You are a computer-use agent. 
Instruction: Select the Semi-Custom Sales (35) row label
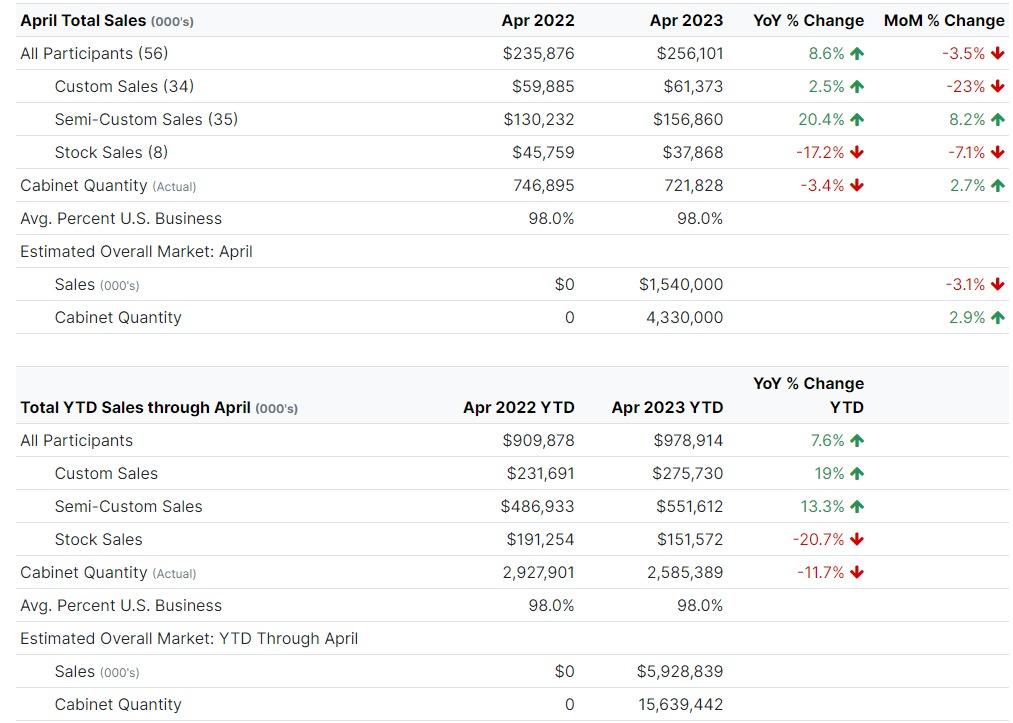(146, 120)
